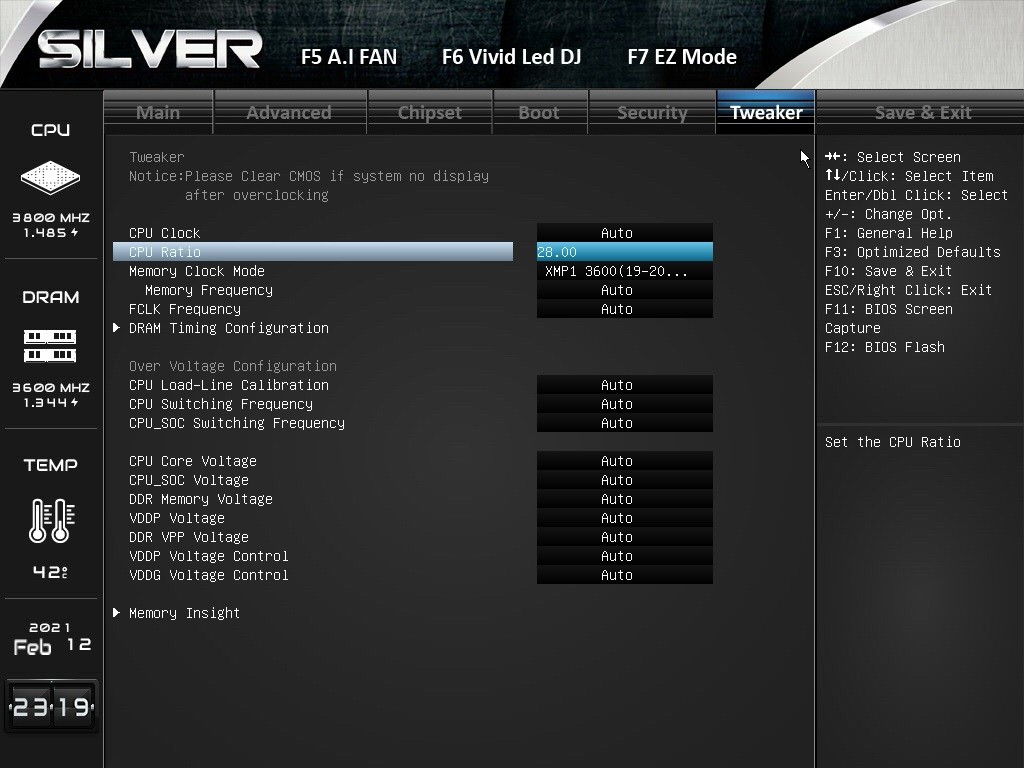The height and width of the screenshot is (768, 1024).
Task: Click the flip clock showing 23:19
Action: pos(52,706)
